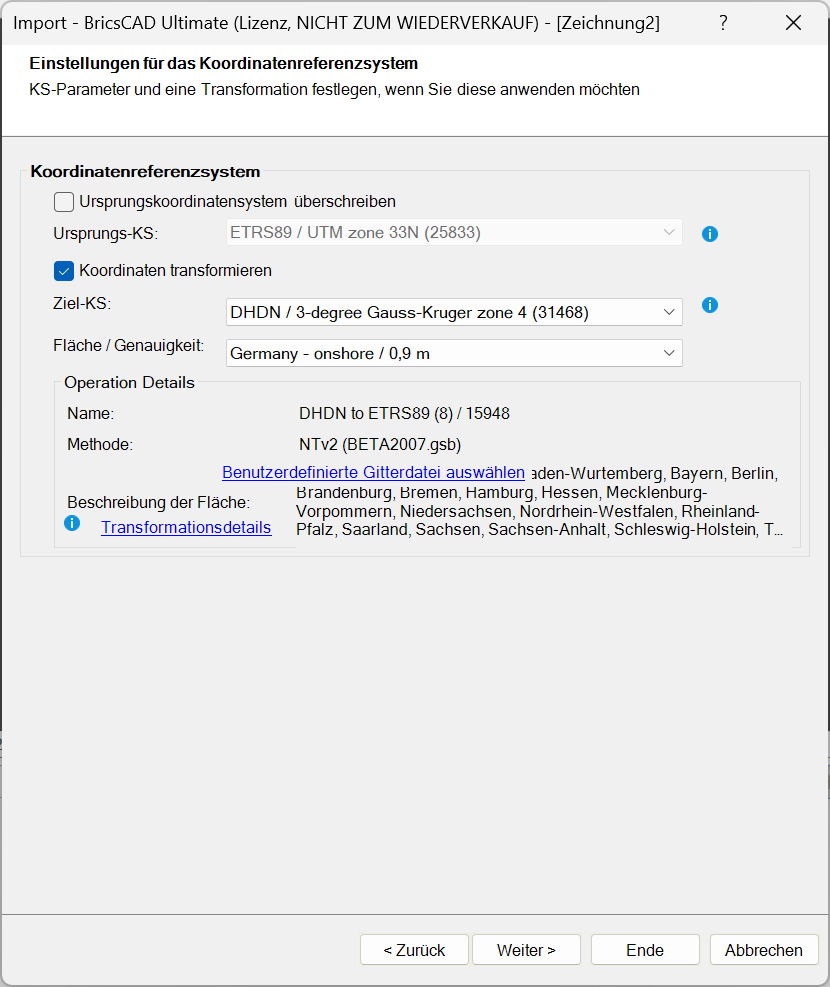Enable Ursprungskoordinatensystem überschreiben

(63, 201)
